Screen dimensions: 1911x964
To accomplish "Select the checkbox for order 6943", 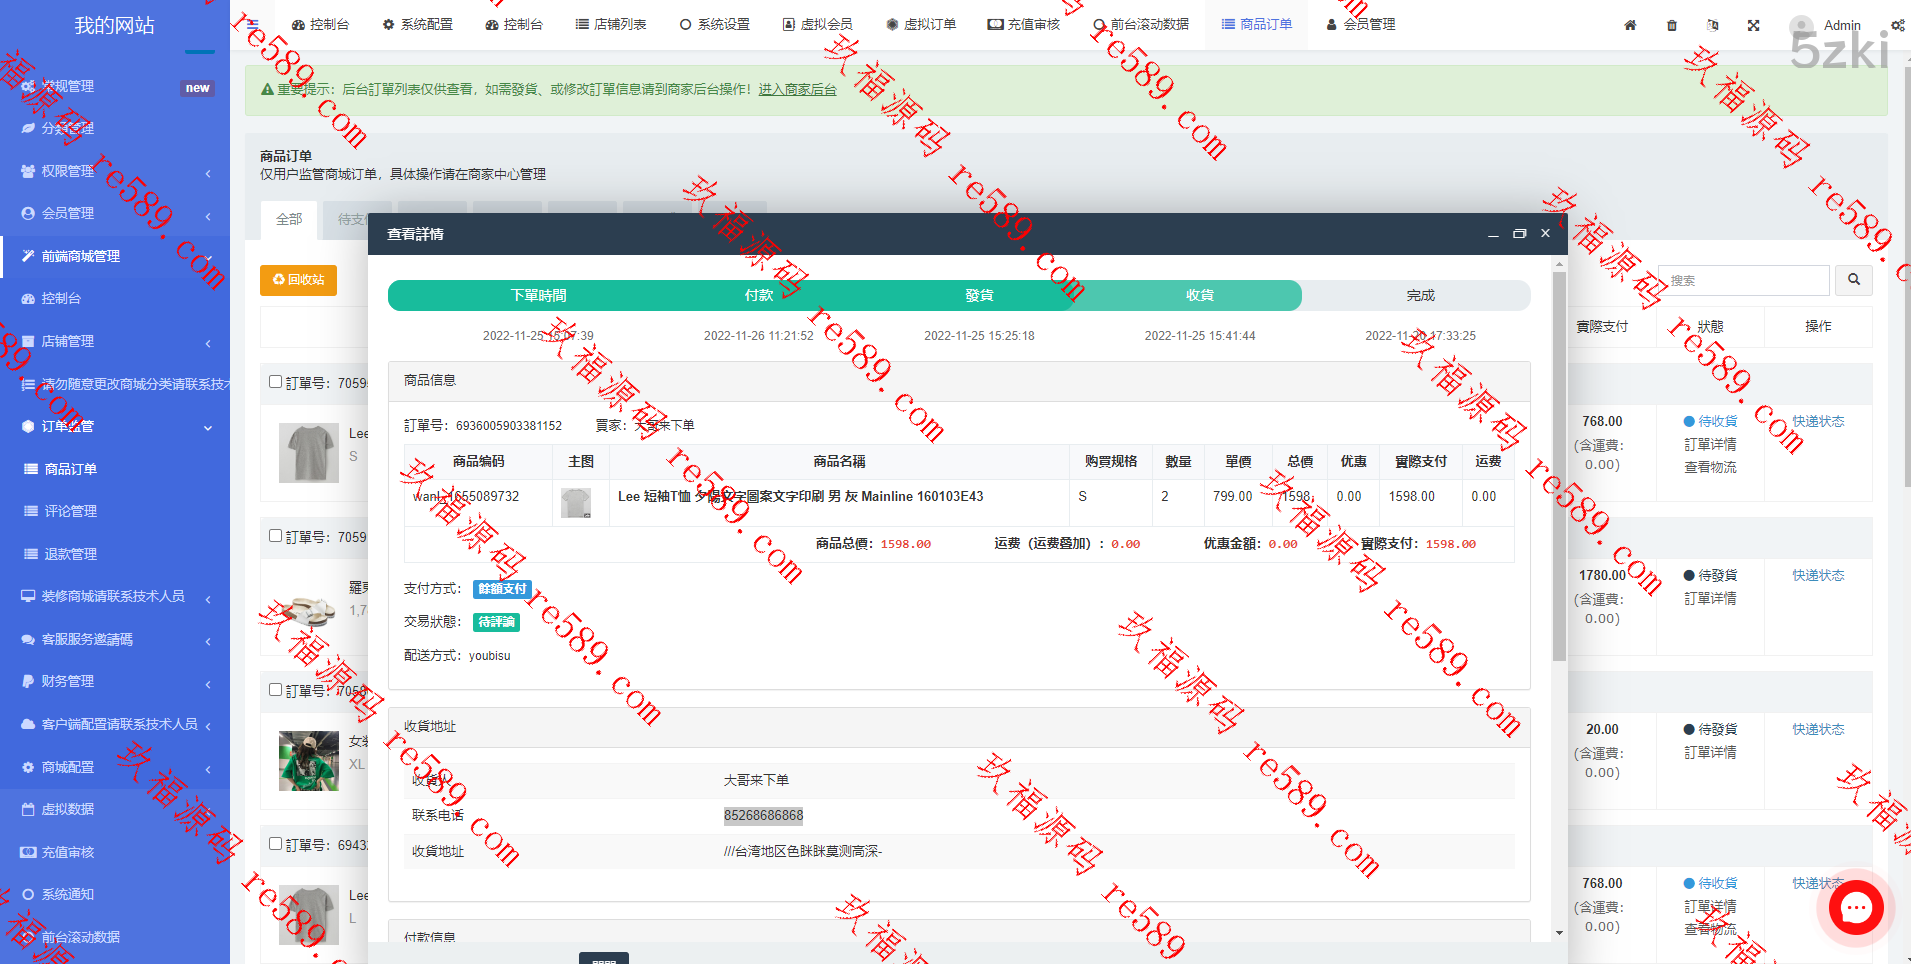I will [x=275, y=844].
